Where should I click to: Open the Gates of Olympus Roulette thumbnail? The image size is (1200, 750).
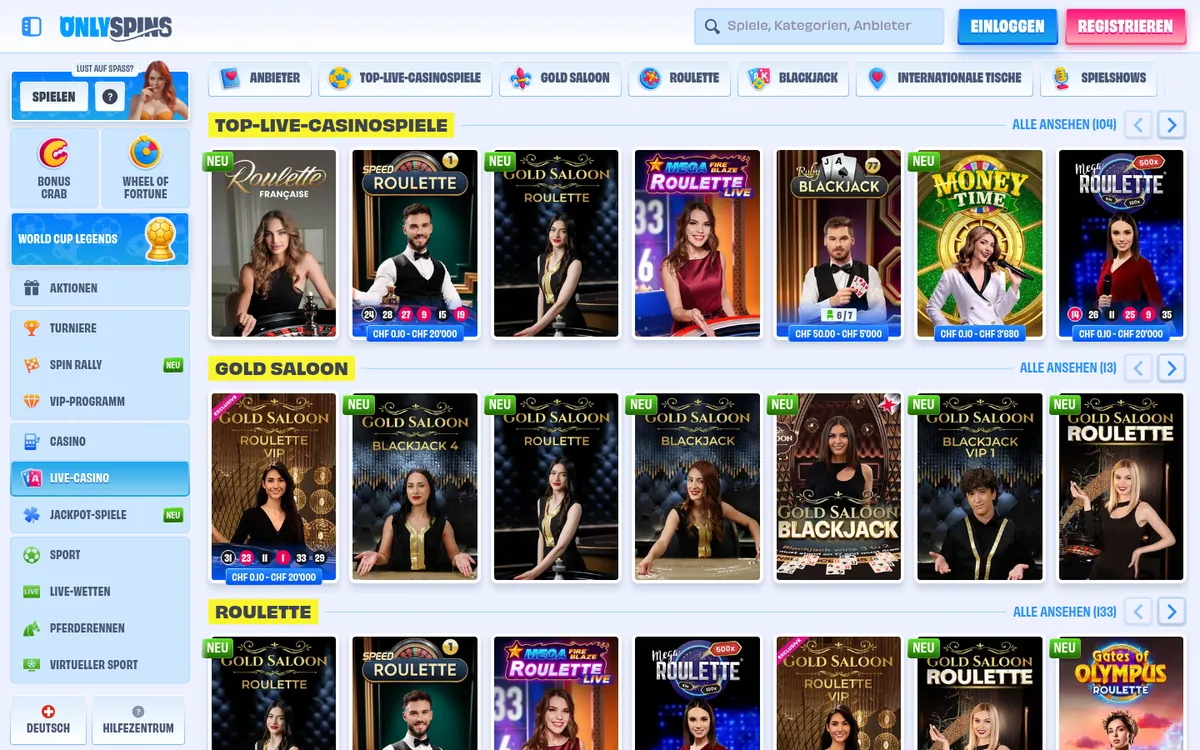click(1120, 693)
